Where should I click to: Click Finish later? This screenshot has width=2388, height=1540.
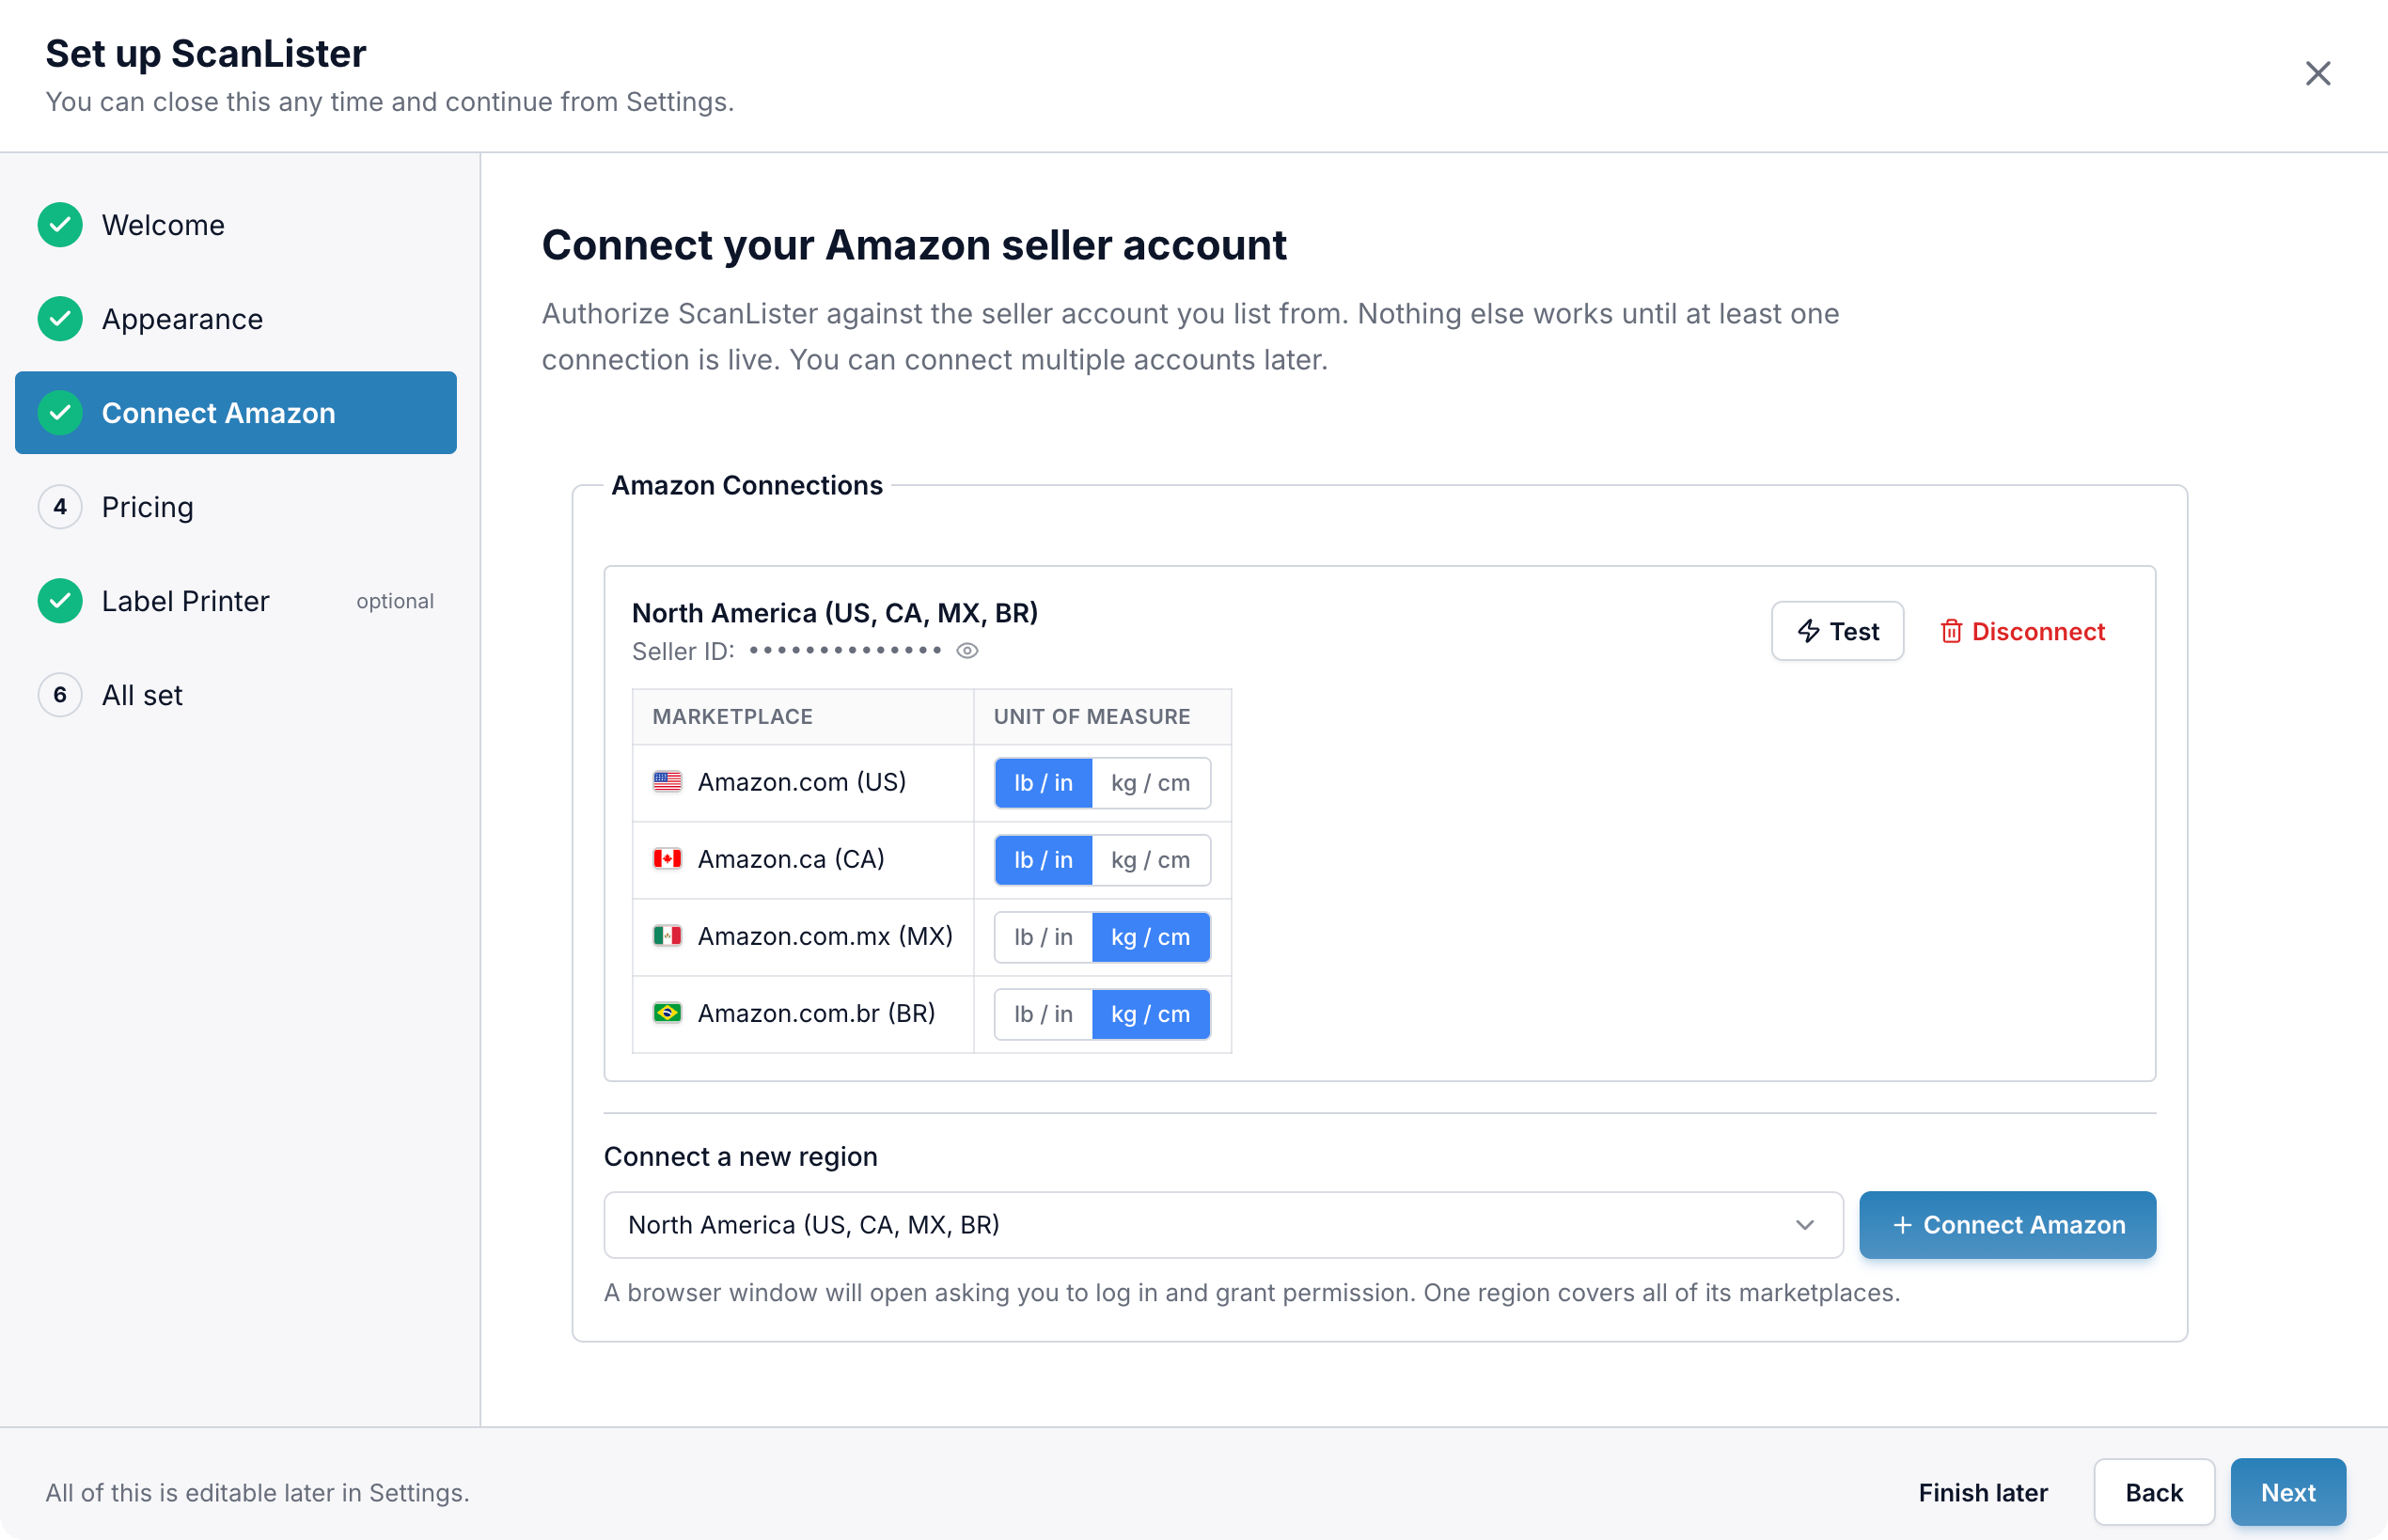coord(1982,1492)
